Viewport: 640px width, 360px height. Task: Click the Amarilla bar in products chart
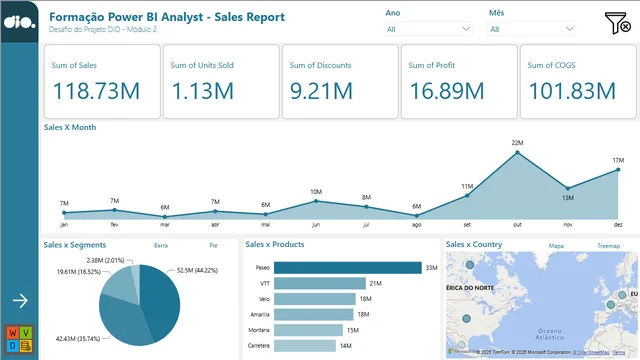pyautogui.click(x=313, y=314)
